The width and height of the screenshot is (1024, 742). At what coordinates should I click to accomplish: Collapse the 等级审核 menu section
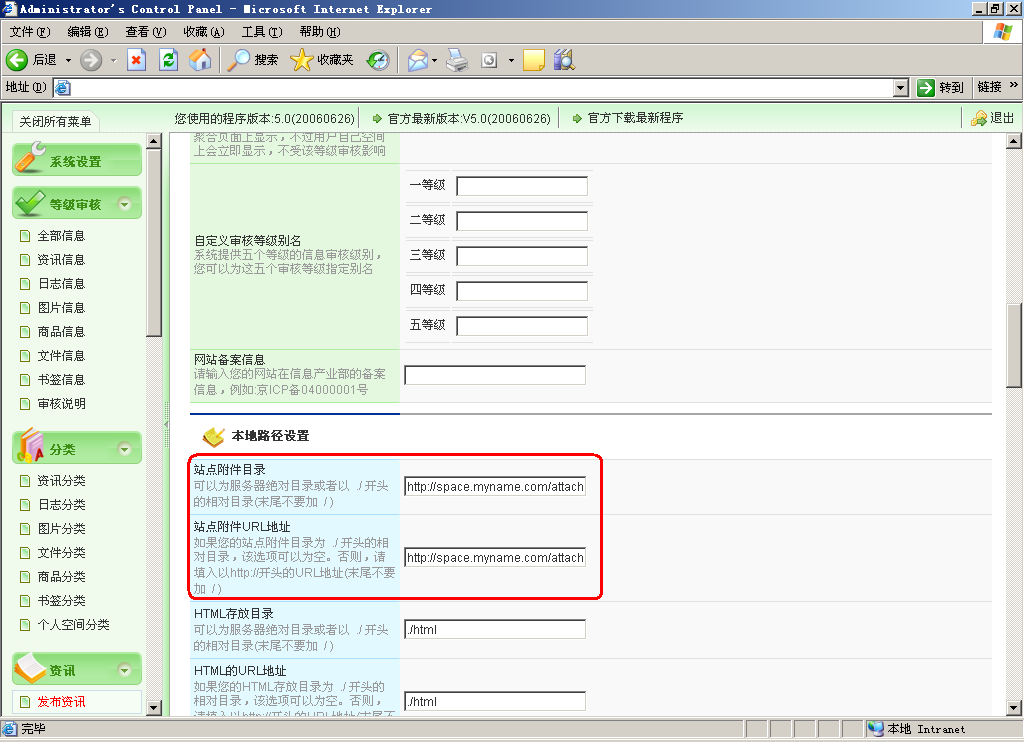coord(124,204)
